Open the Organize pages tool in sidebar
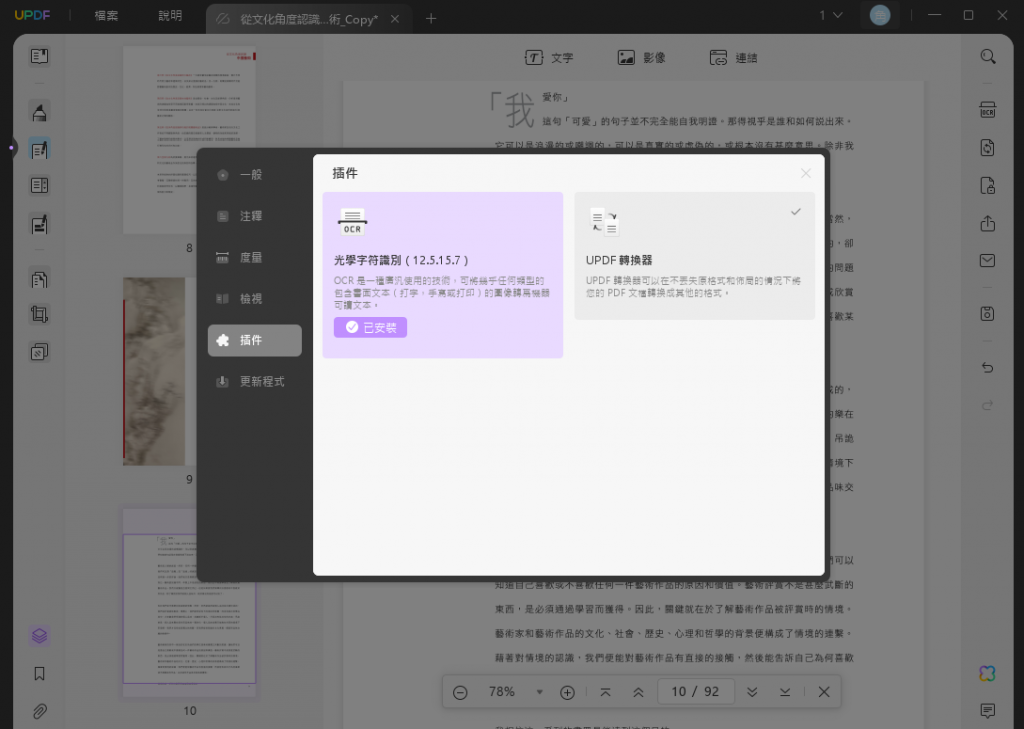Viewport: 1024px width, 729px height. (39, 280)
